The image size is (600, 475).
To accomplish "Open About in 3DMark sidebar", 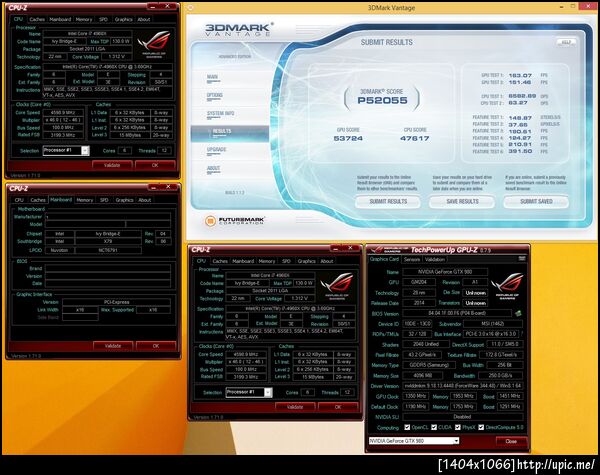I will (x=213, y=168).
